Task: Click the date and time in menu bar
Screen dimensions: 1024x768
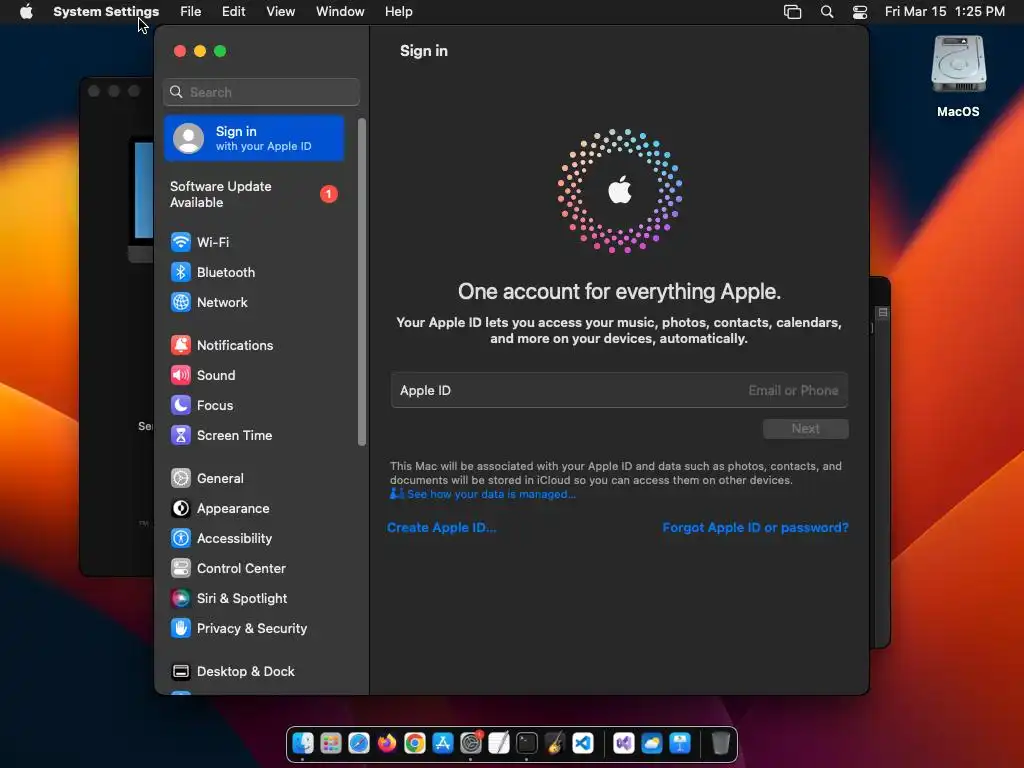Action: click(x=944, y=12)
